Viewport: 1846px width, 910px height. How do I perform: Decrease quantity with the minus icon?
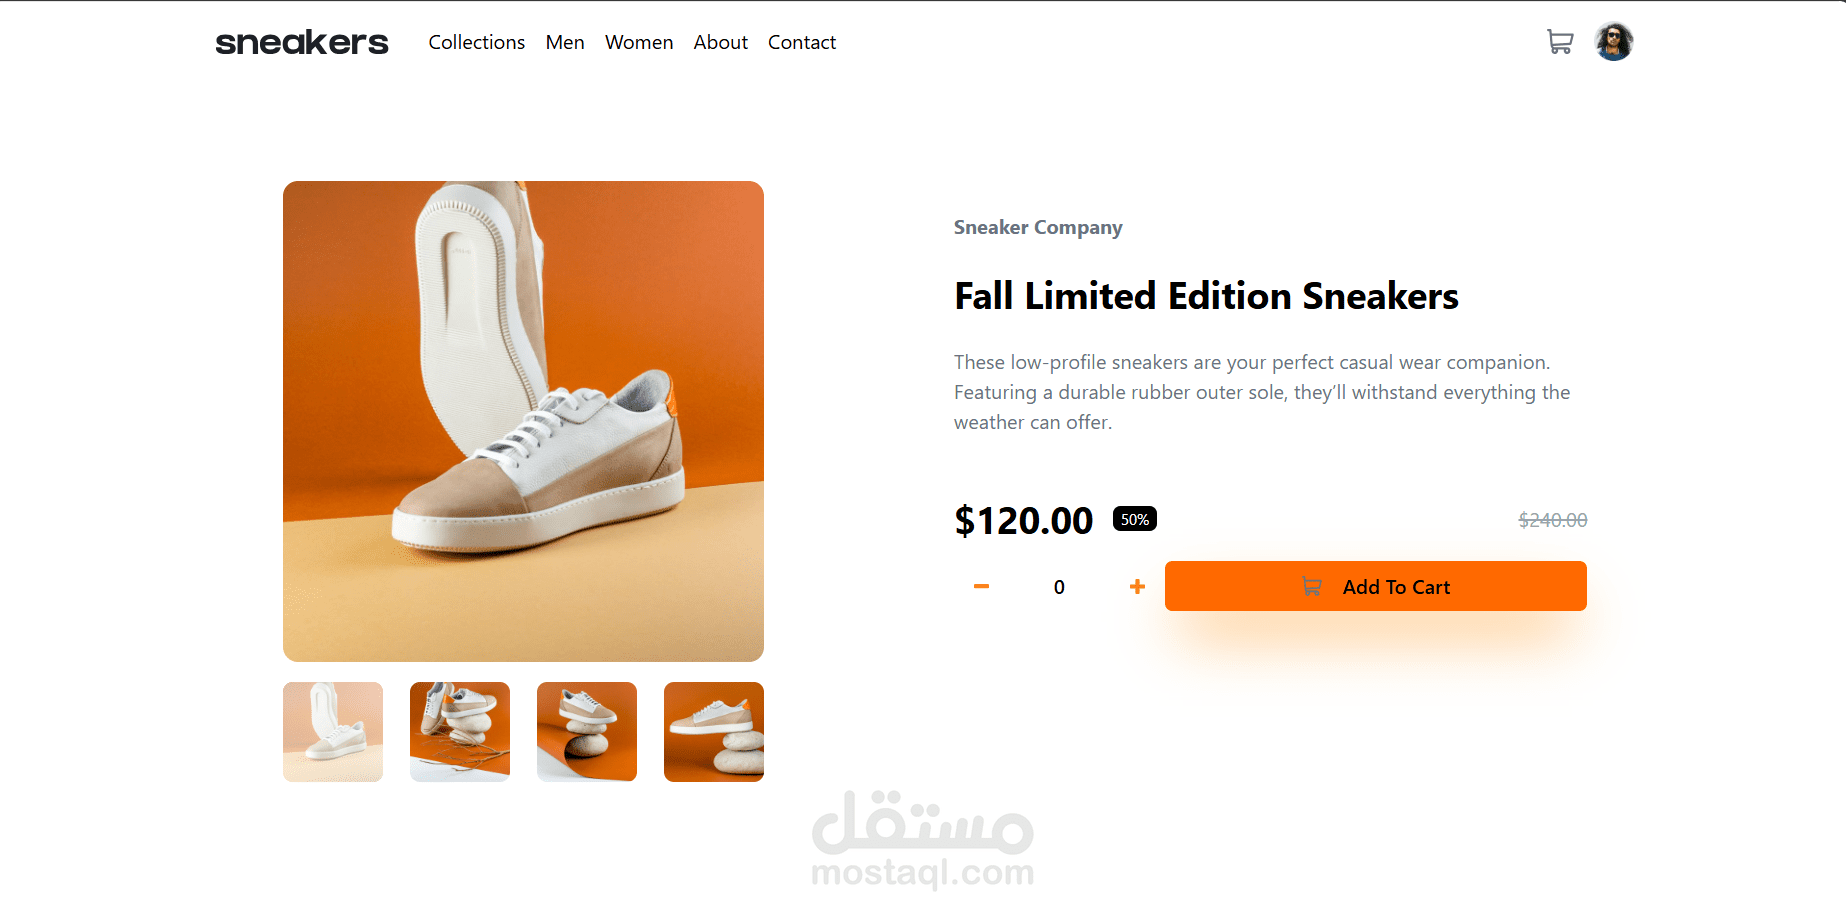click(981, 587)
